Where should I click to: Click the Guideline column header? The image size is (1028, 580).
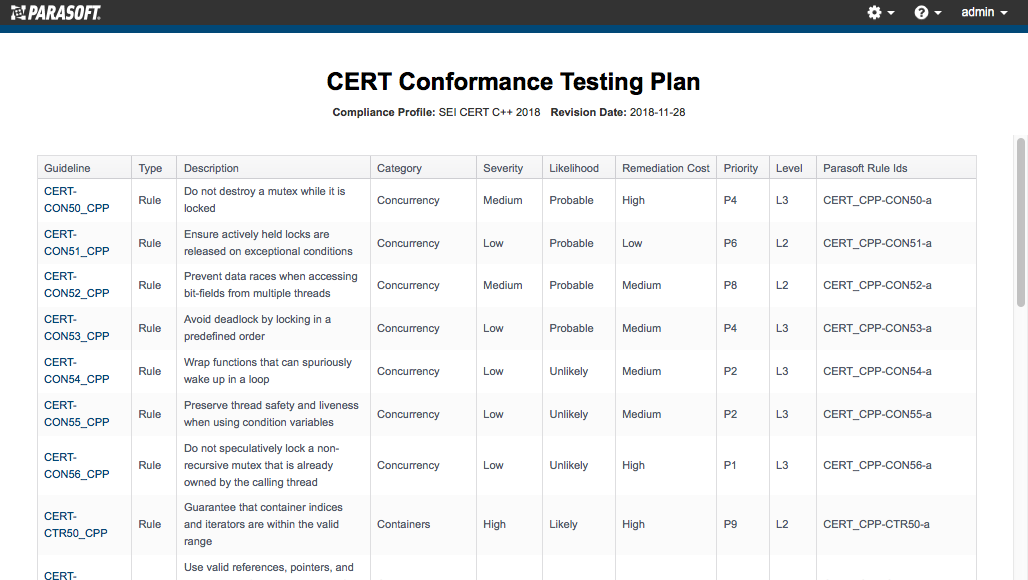point(67,168)
